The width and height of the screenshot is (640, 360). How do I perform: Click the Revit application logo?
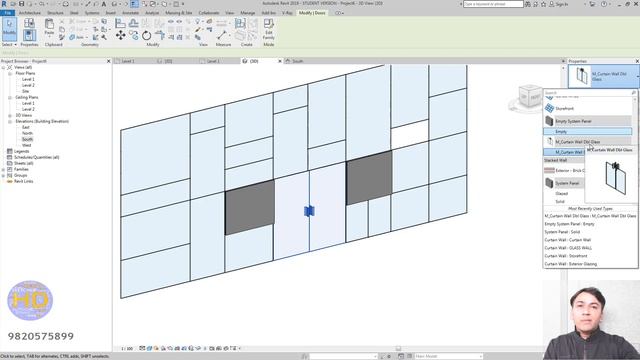(x=4, y=4)
